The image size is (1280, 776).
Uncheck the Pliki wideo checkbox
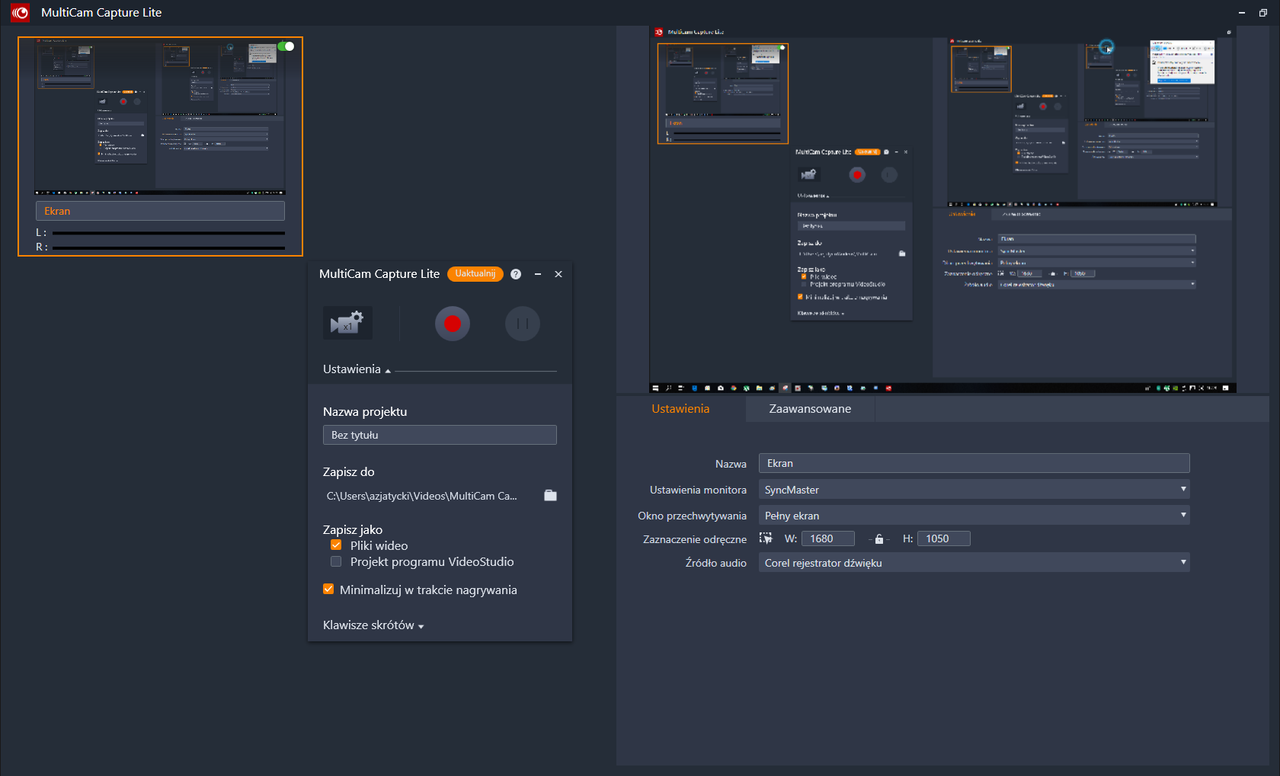(336, 546)
